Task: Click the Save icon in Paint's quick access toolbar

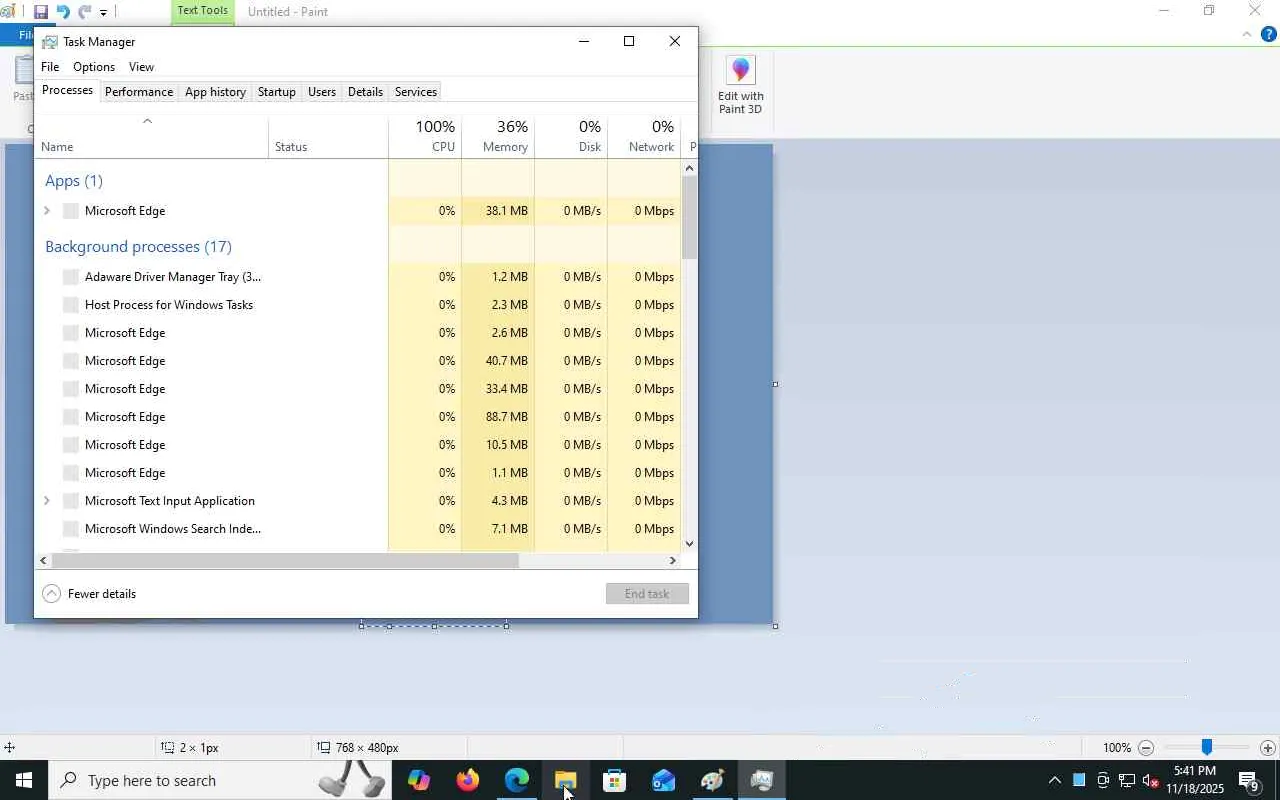Action: point(41,12)
